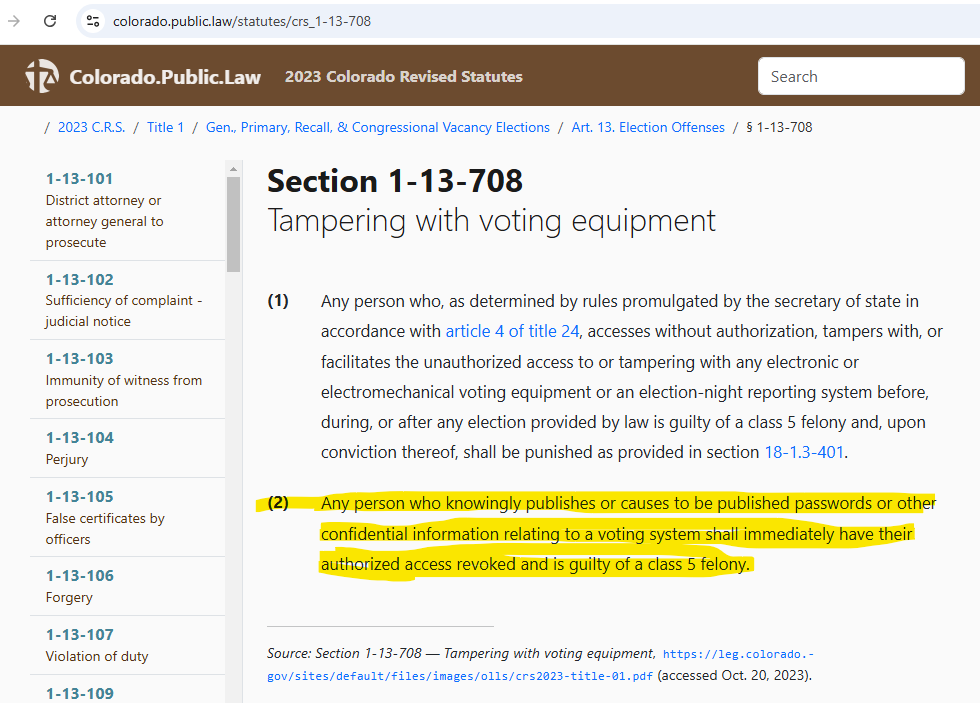
Task: Open the leg.colorado.gov source PDF link
Action: point(540,665)
